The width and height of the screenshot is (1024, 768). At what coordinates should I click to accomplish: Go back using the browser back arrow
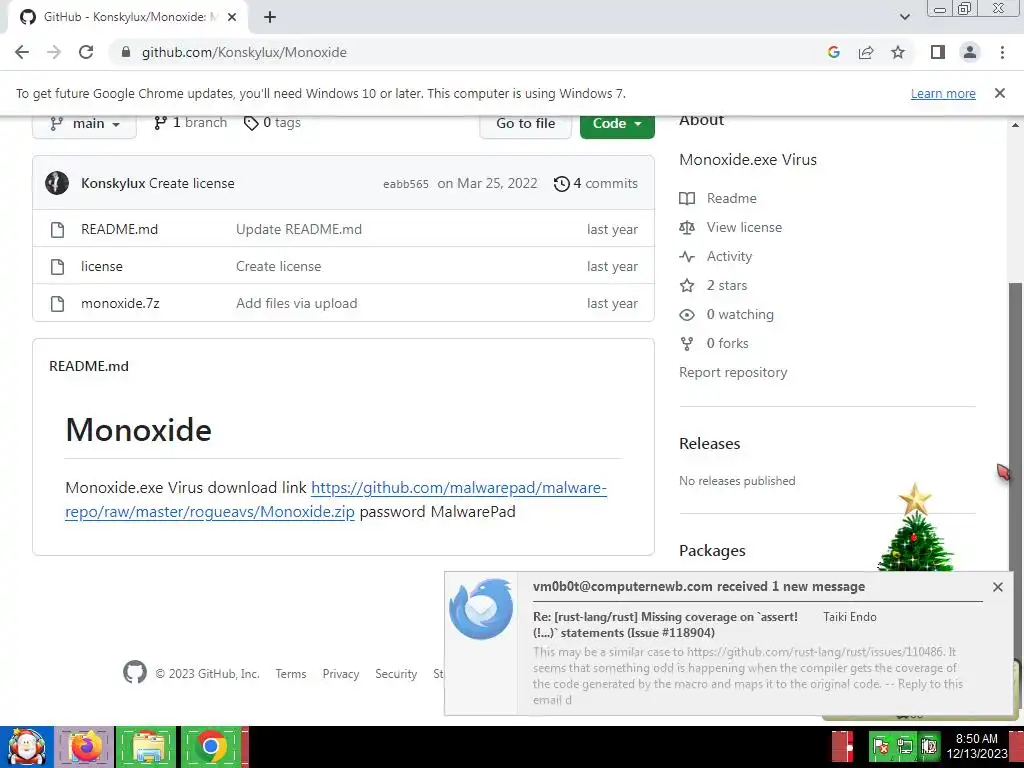click(x=22, y=52)
